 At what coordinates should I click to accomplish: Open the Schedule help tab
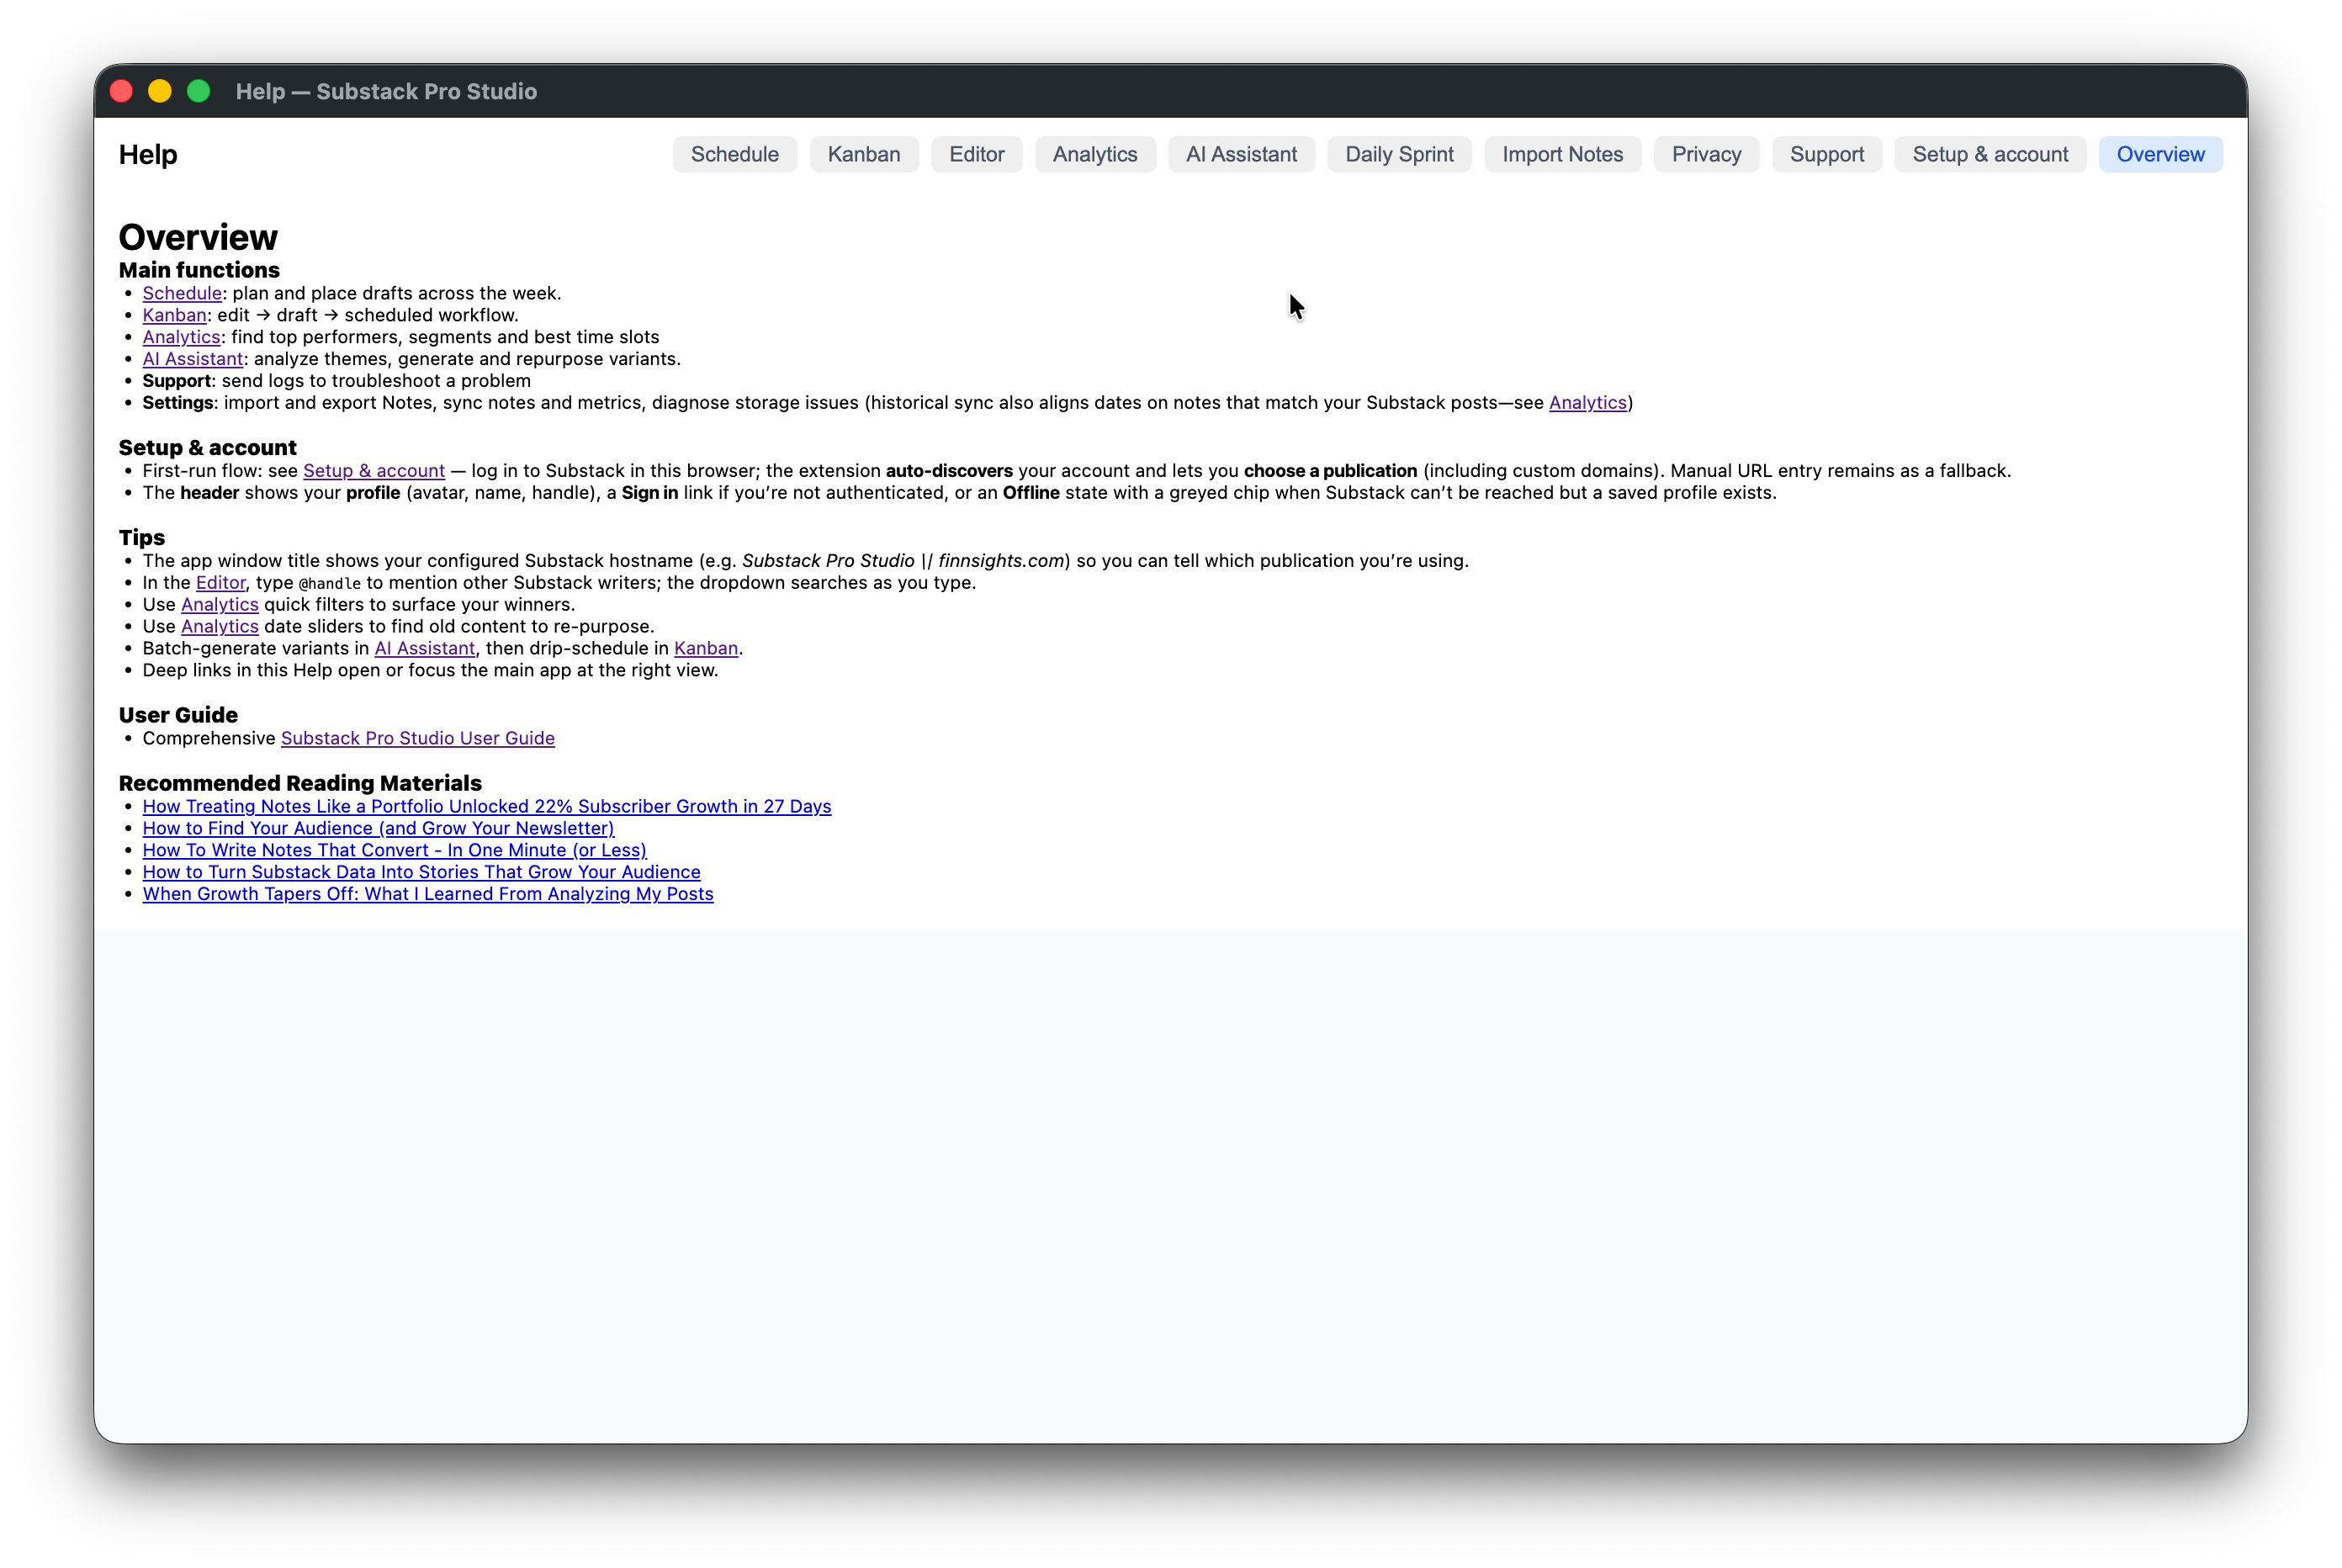(734, 154)
